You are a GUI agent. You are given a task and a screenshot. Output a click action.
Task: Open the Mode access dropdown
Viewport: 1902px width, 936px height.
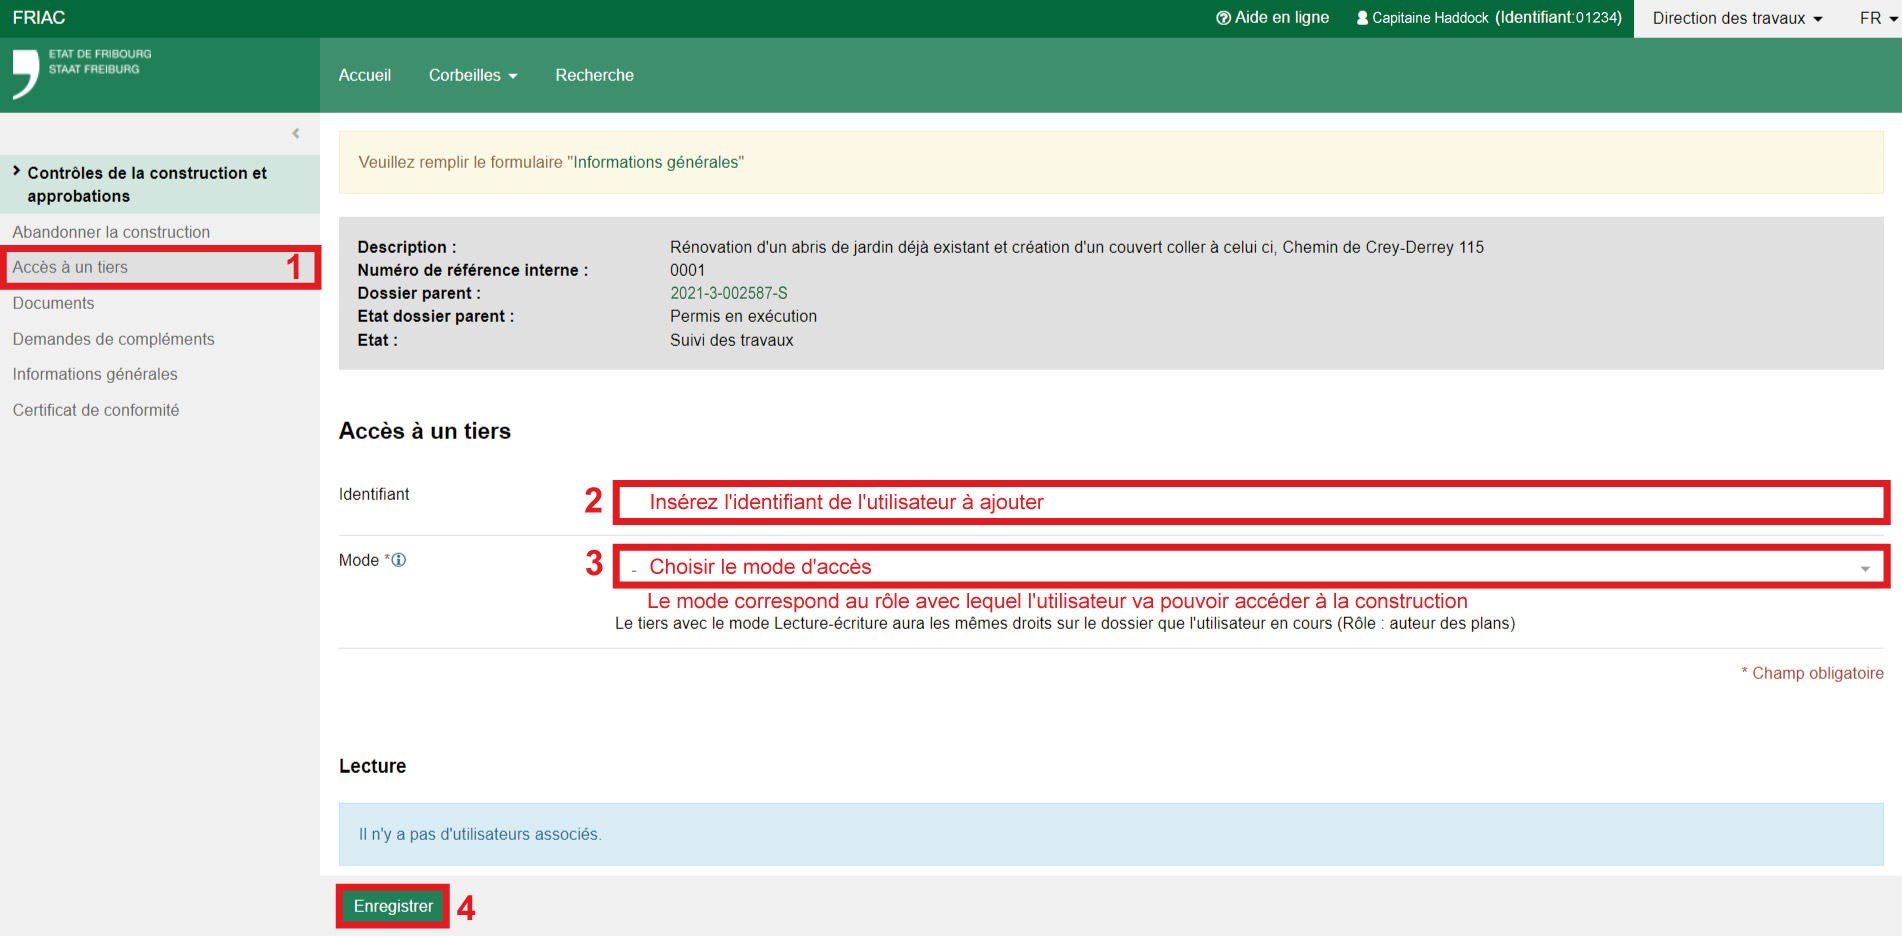(1250, 567)
